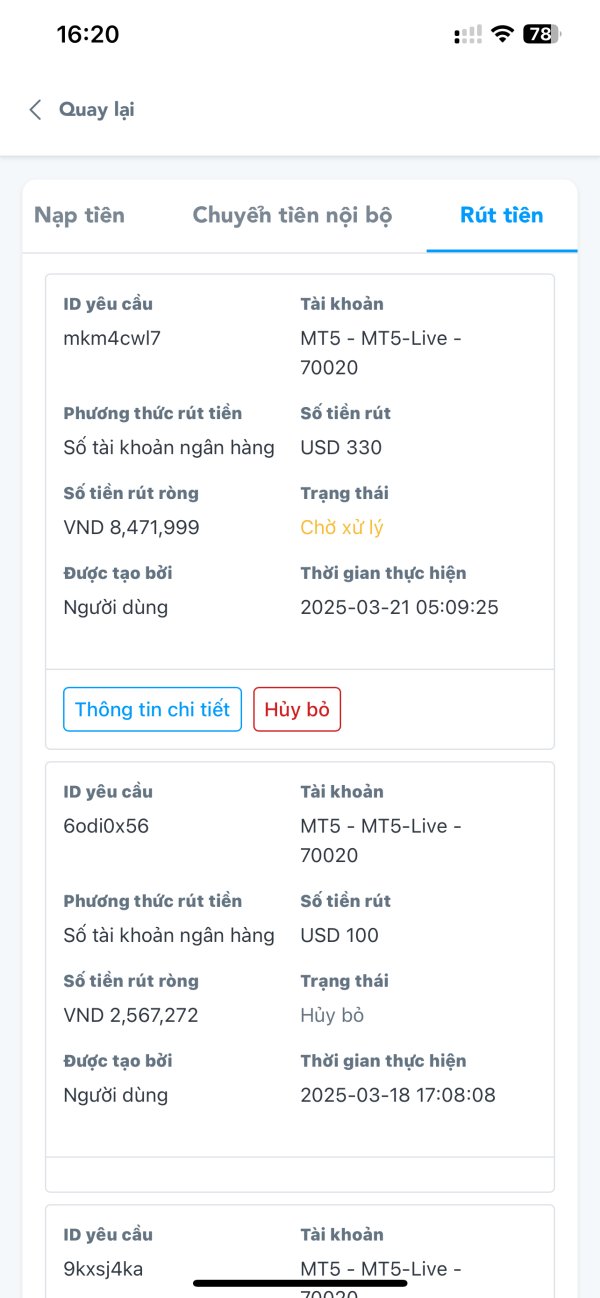The height and width of the screenshot is (1298, 600).
Task: Tap the battery indicator icon
Action: (x=542, y=34)
